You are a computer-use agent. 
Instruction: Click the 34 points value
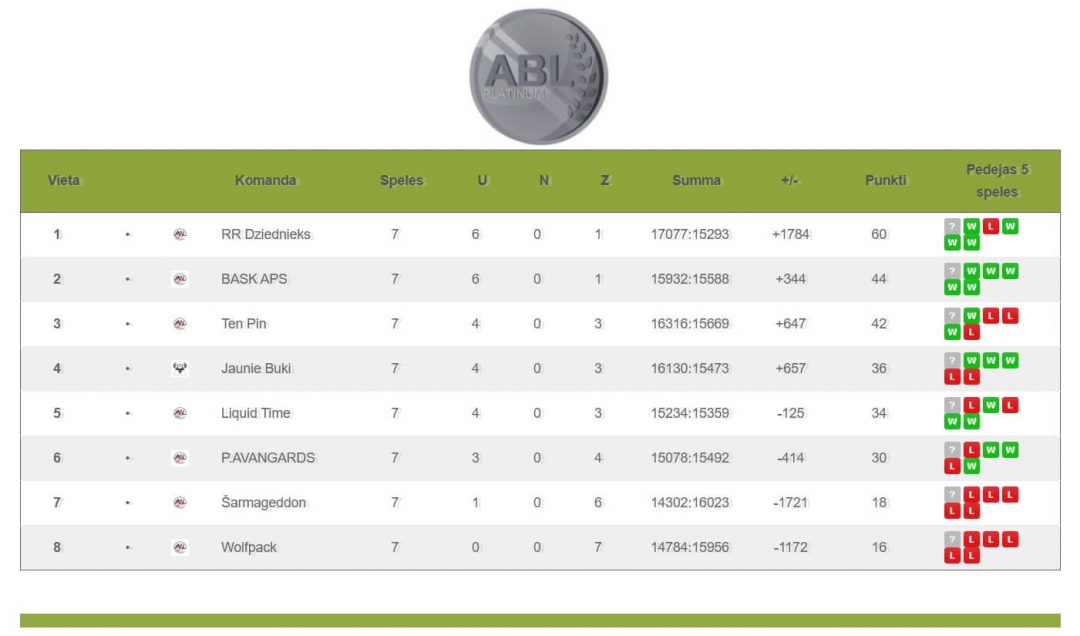[x=879, y=413]
